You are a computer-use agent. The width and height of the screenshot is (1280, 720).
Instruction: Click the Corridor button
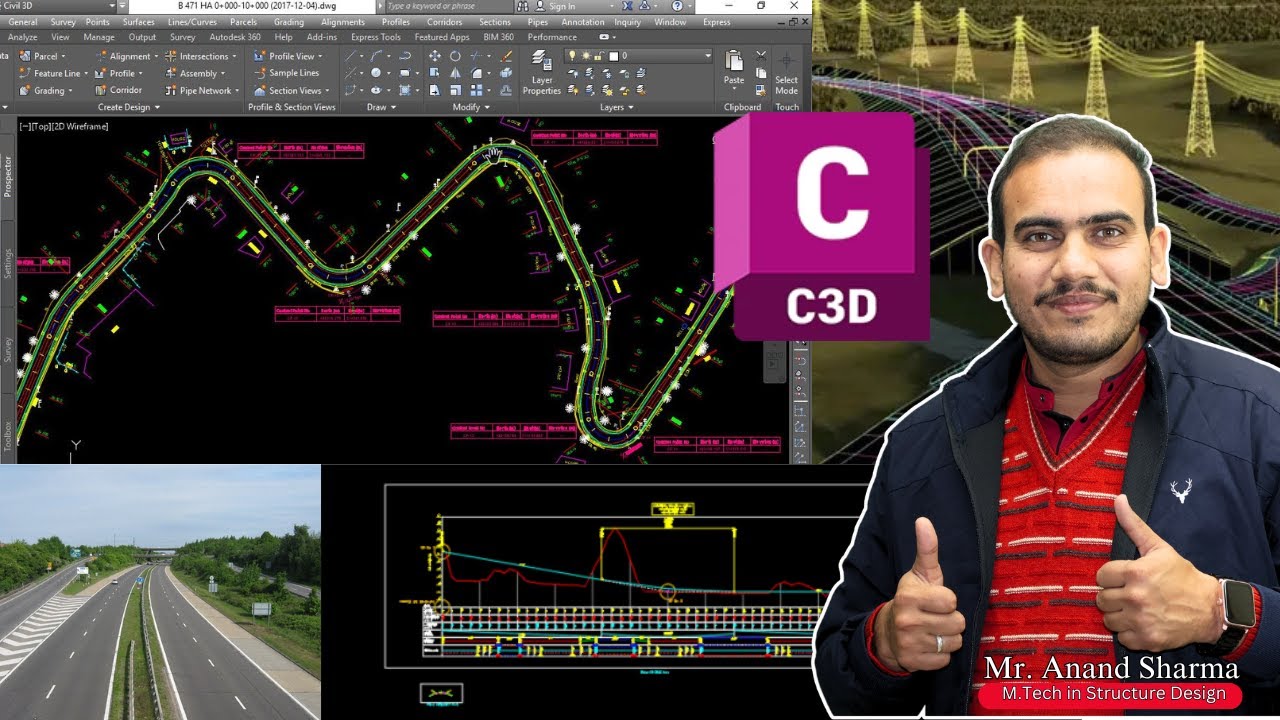tap(120, 90)
